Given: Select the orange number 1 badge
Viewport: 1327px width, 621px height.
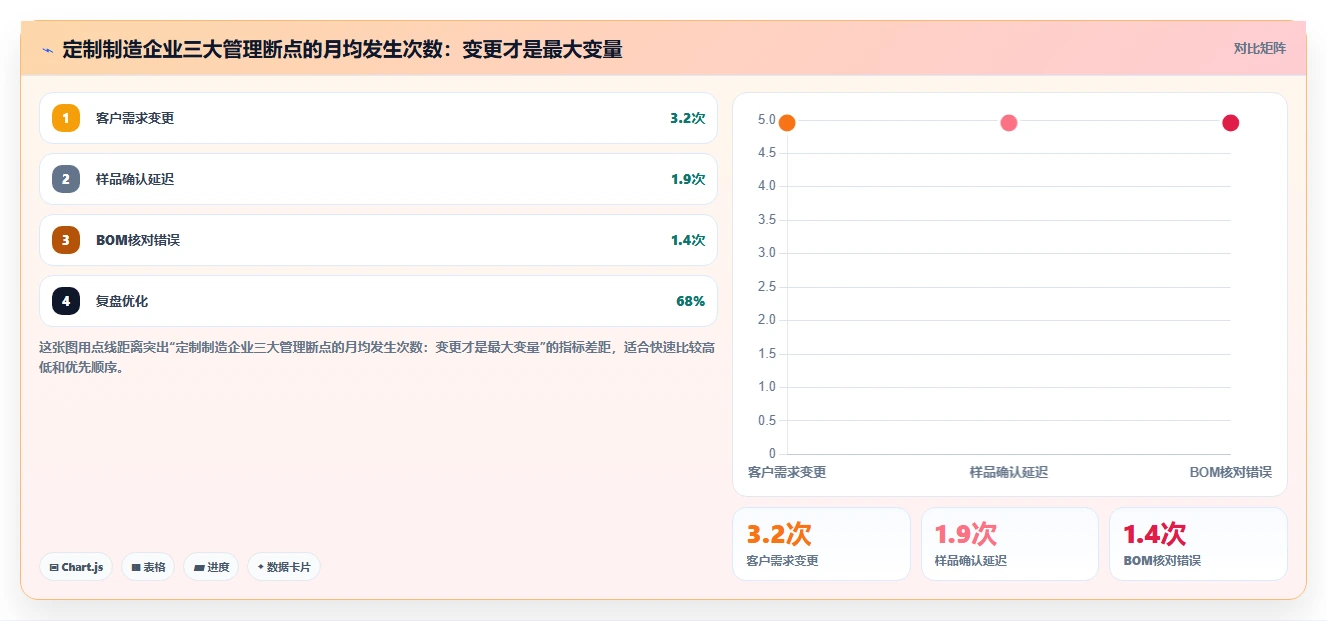Looking at the screenshot, I should click(66, 118).
